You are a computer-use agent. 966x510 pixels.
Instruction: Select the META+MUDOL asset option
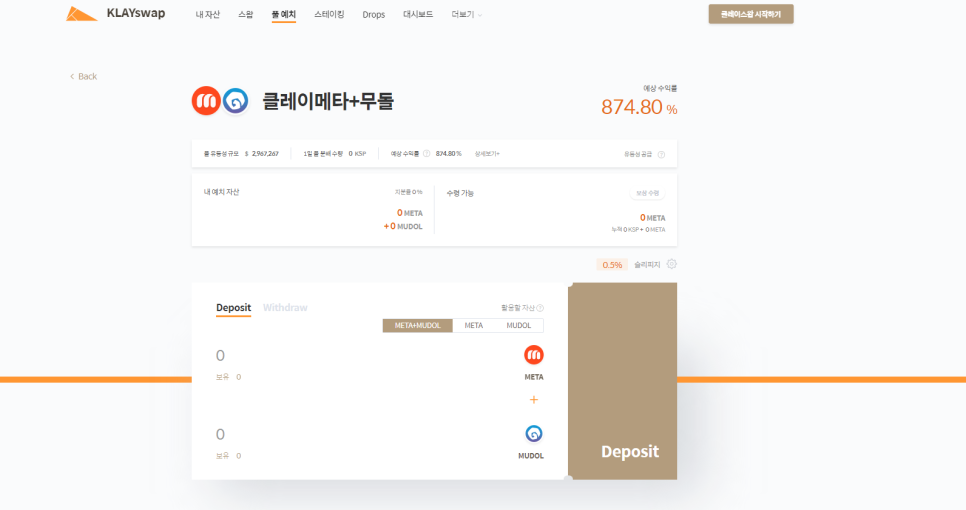pyautogui.click(x=418, y=325)
